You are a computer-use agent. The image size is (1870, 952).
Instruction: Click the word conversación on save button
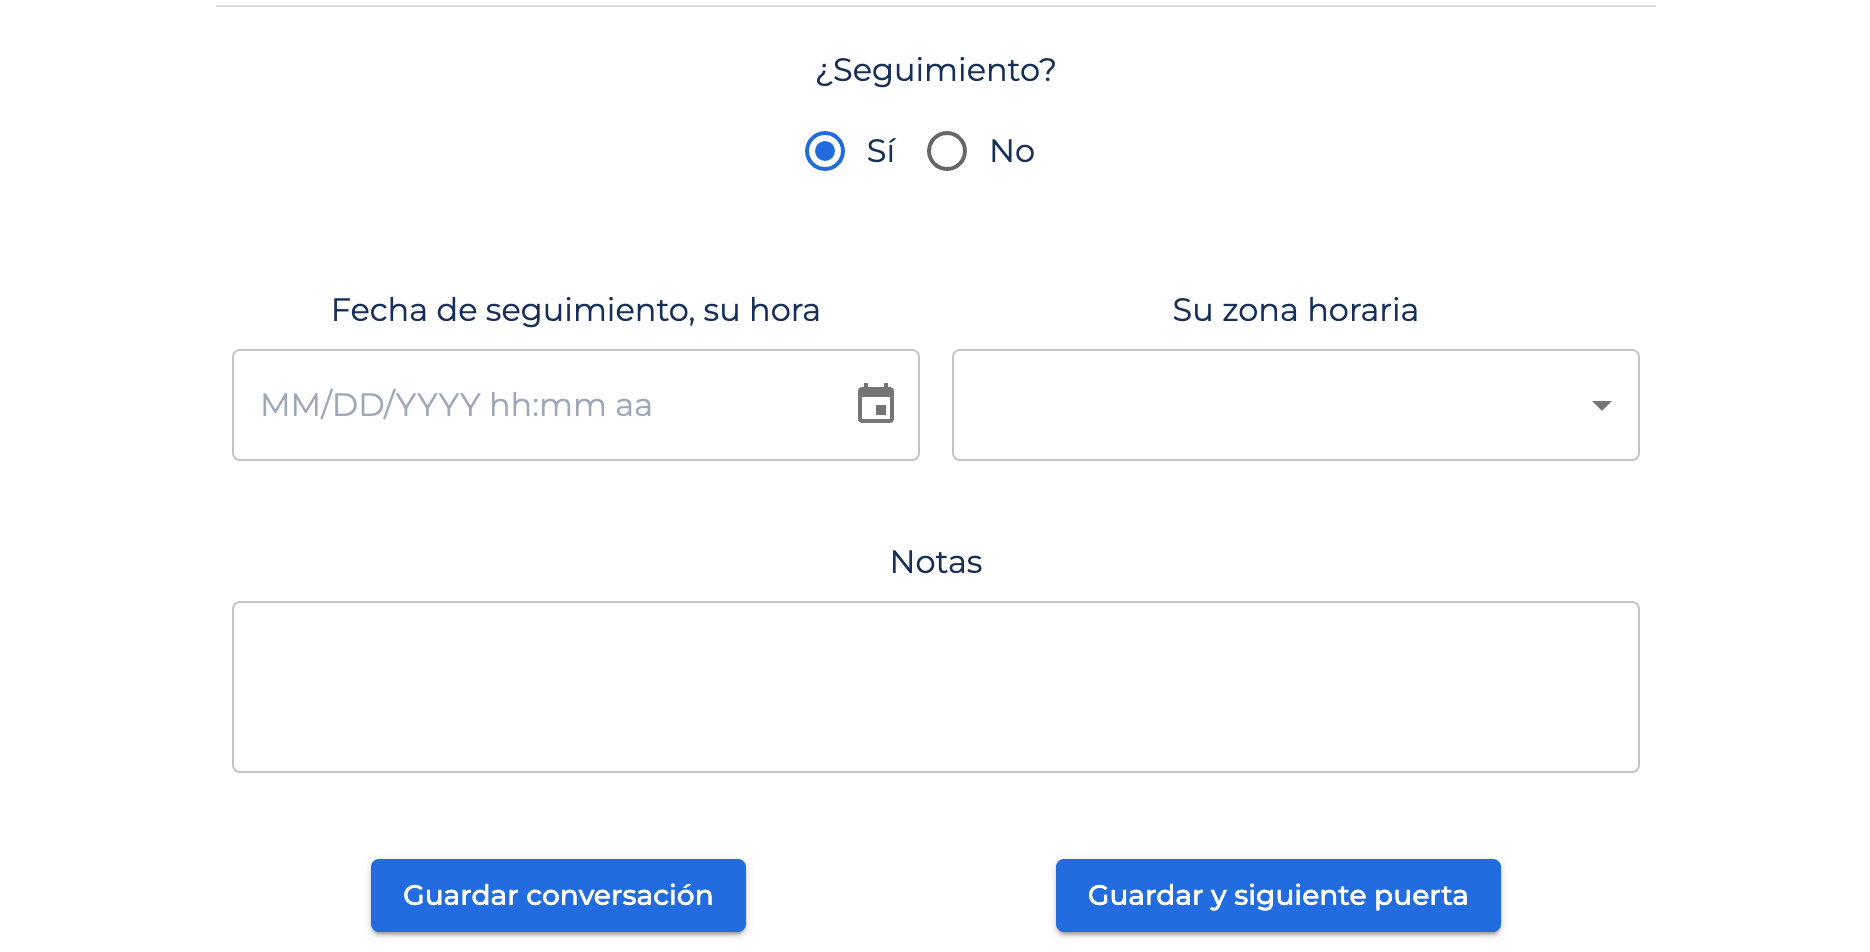620,895
